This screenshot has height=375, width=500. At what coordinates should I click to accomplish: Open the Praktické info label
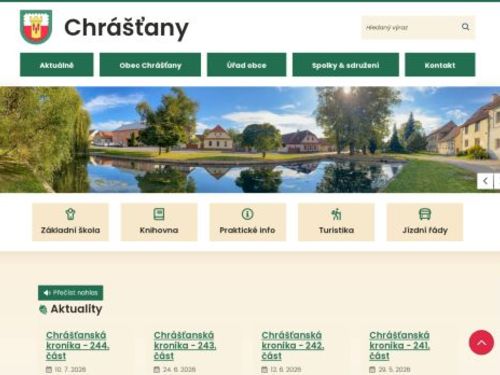click(x=247, y=230)
